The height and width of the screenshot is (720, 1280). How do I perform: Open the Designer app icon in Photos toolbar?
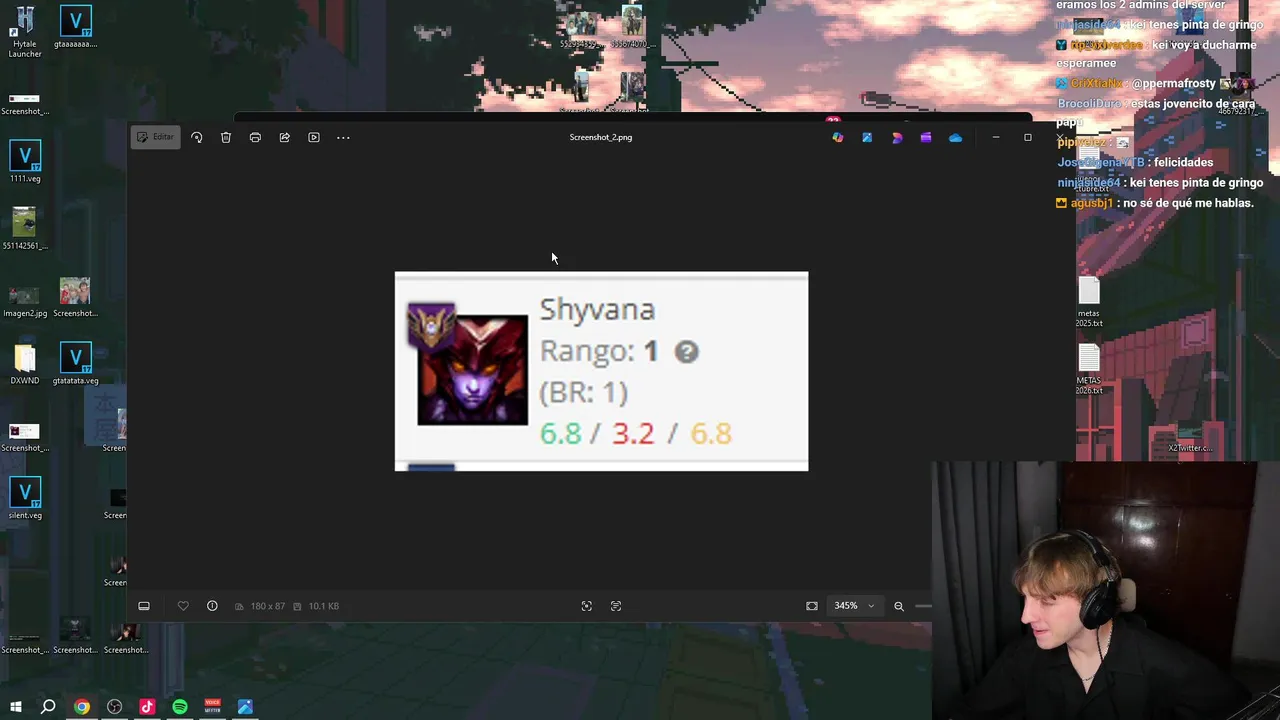click(x=897, y=137)
